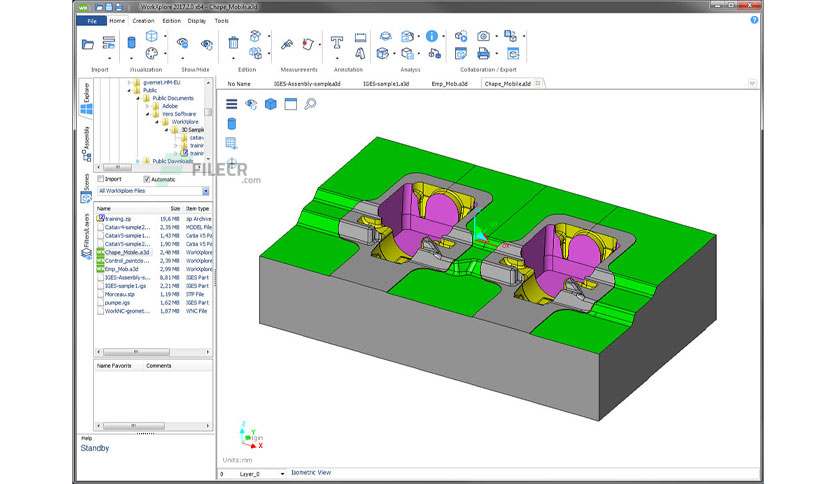Select the Morceau.stp file row
The image size is (836, 484).
[x=154, y=294]
